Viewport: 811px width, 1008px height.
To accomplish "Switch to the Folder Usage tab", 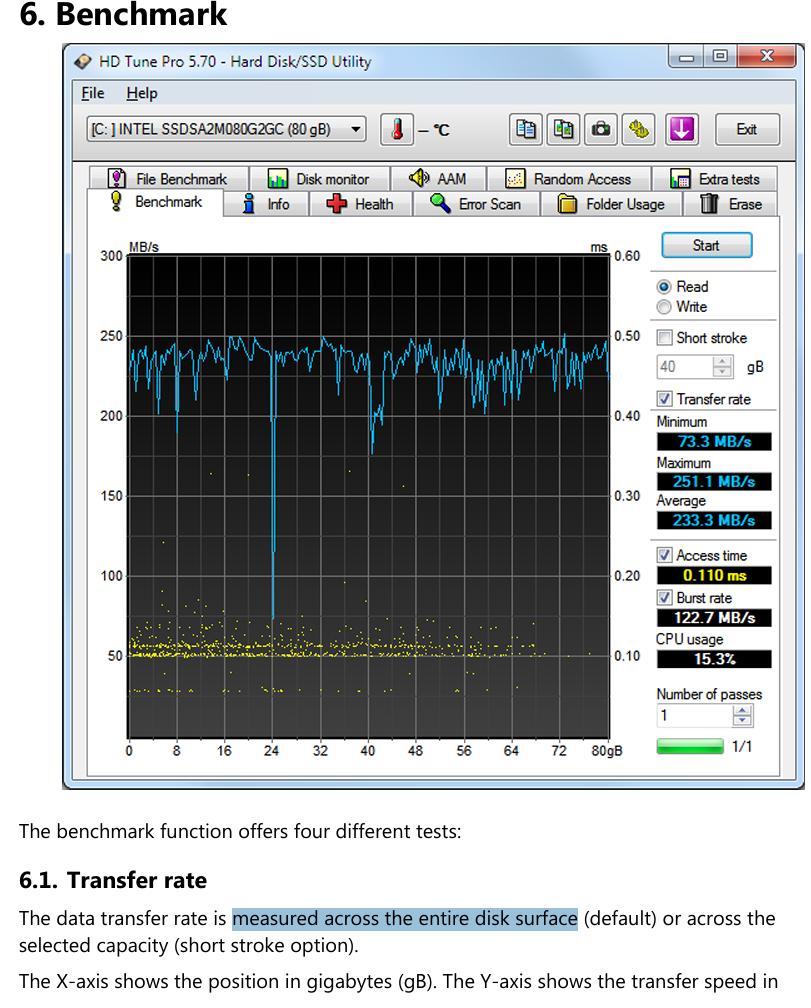I will 611,204.
